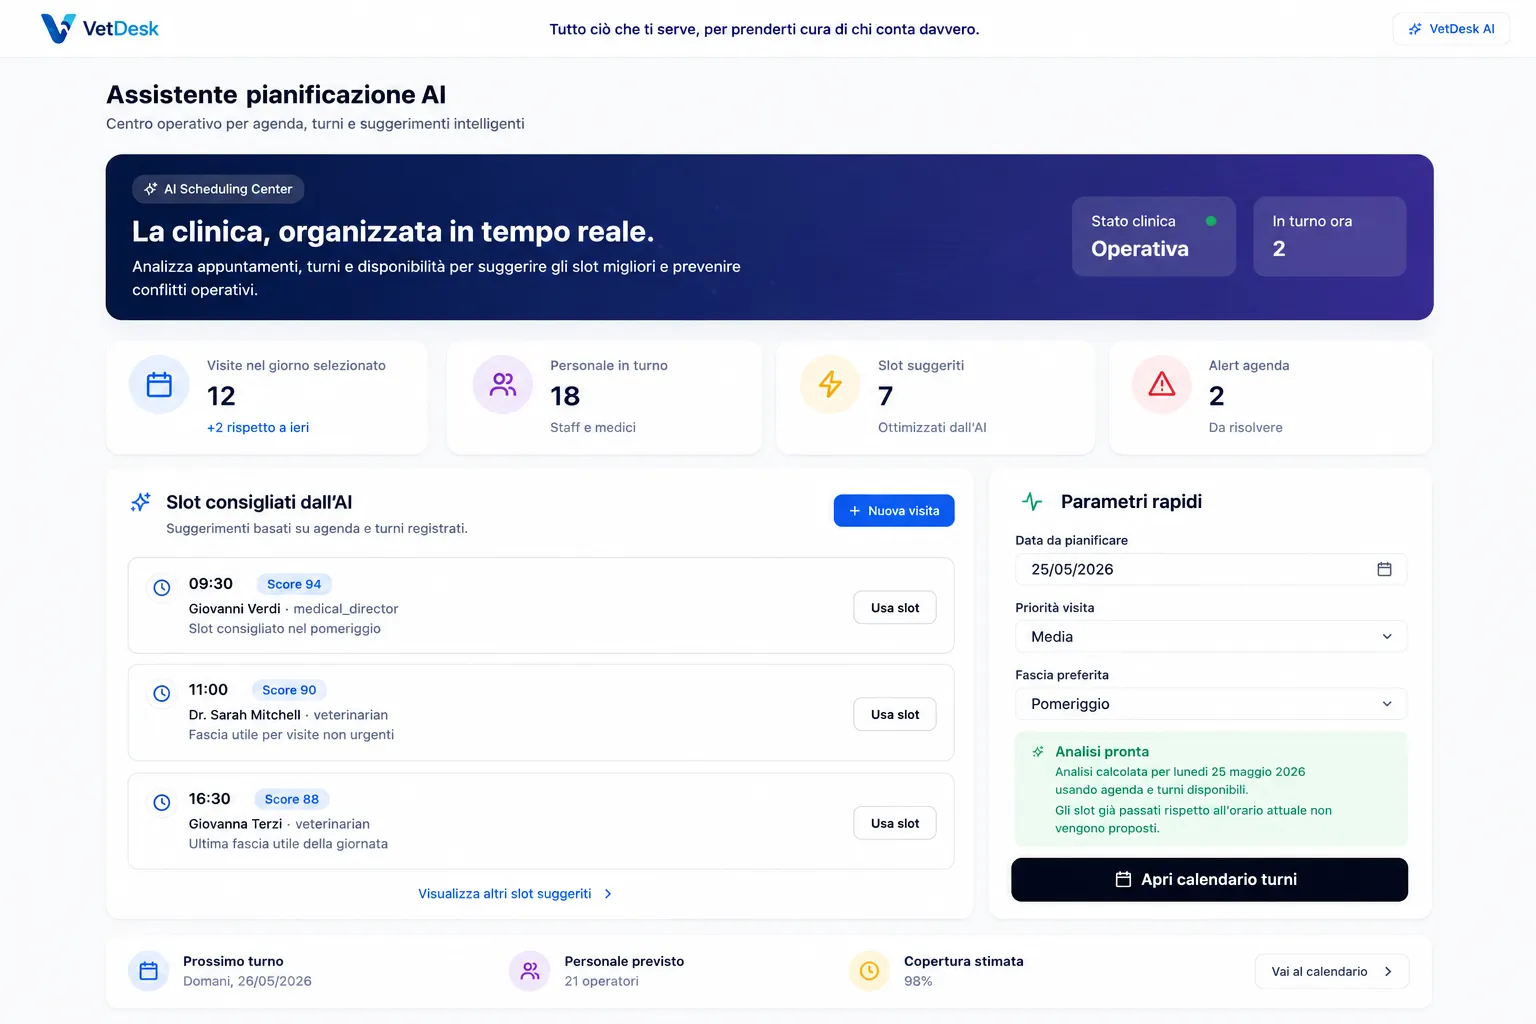
Task: Click 'Fascia utile per visite non urgenti' text
Action: [291, 735]
